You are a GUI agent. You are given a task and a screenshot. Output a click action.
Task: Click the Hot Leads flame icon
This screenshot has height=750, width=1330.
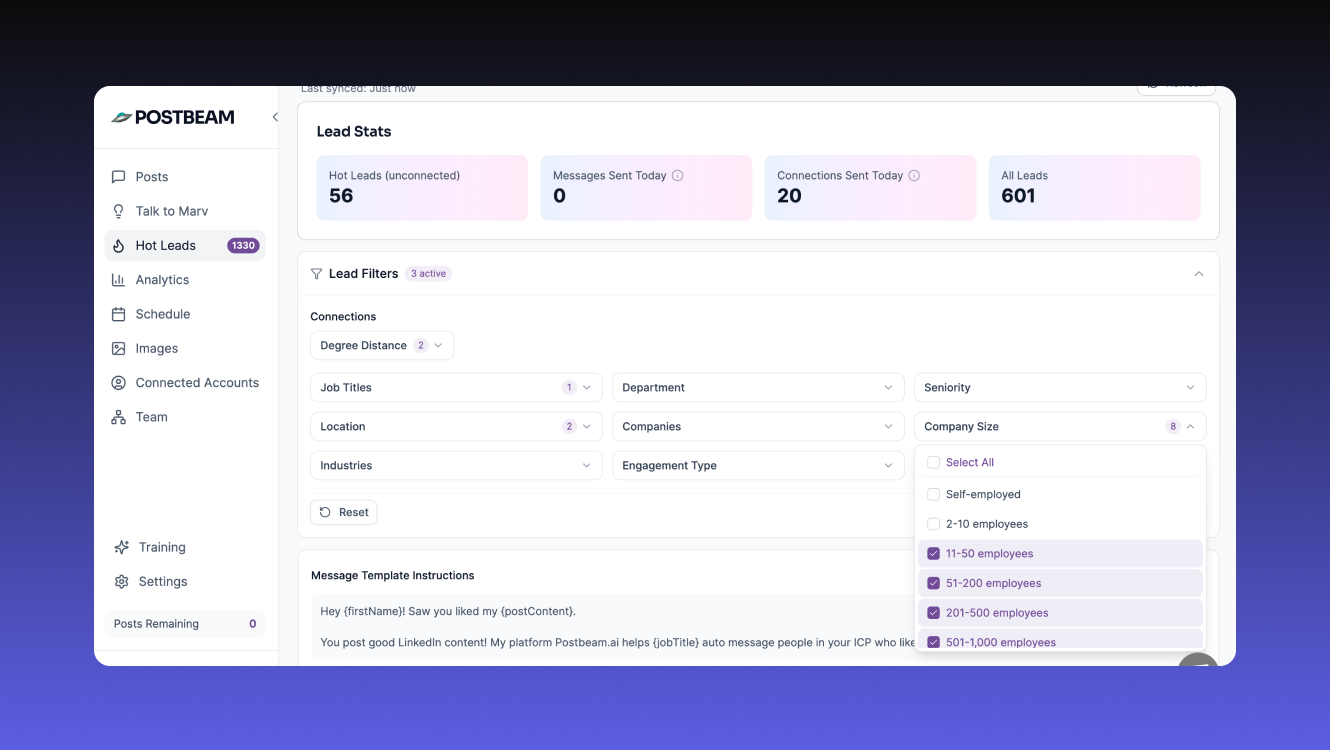click(x=119, y=246)
